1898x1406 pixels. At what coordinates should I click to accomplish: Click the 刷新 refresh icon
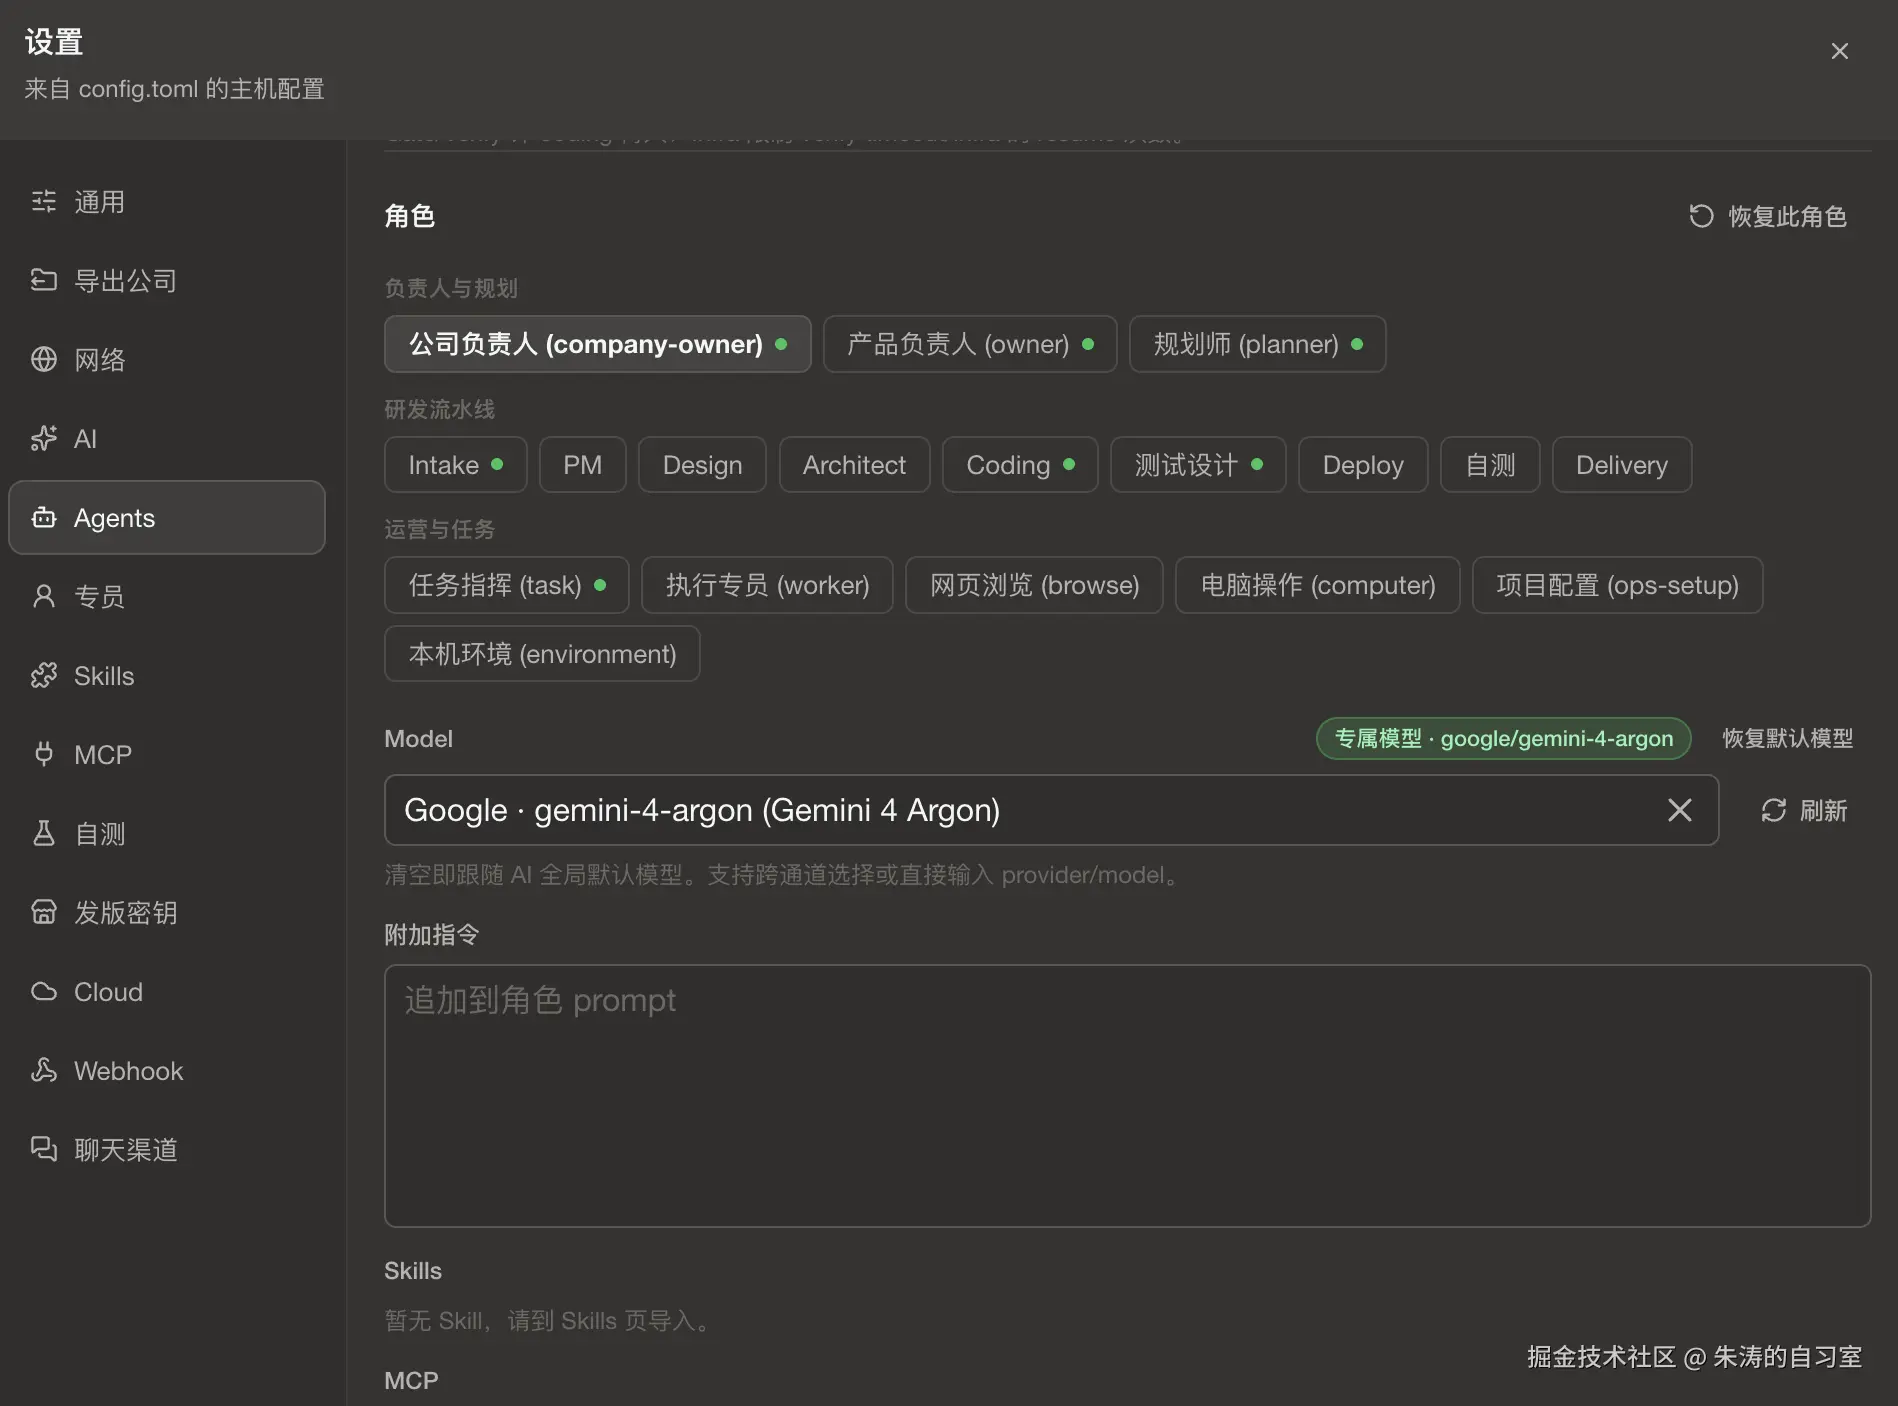(x=1774, y=810)
